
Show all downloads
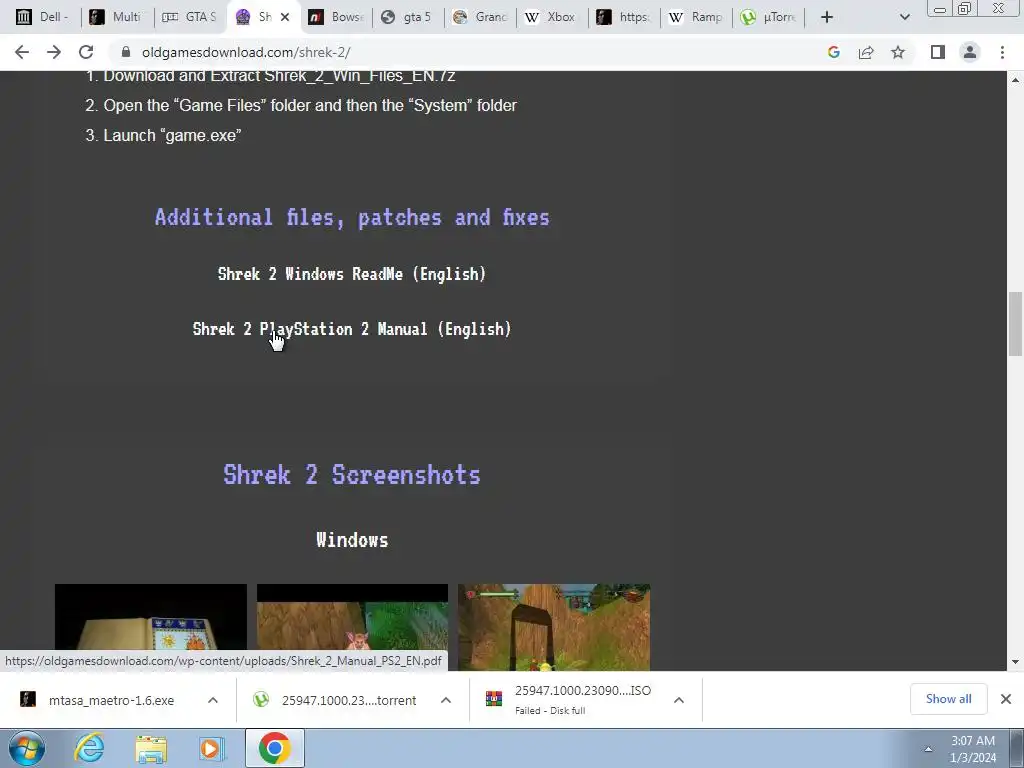[948, 699]
